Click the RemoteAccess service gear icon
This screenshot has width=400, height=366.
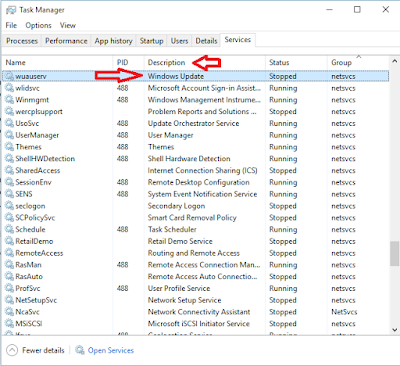tap(10, 253)
